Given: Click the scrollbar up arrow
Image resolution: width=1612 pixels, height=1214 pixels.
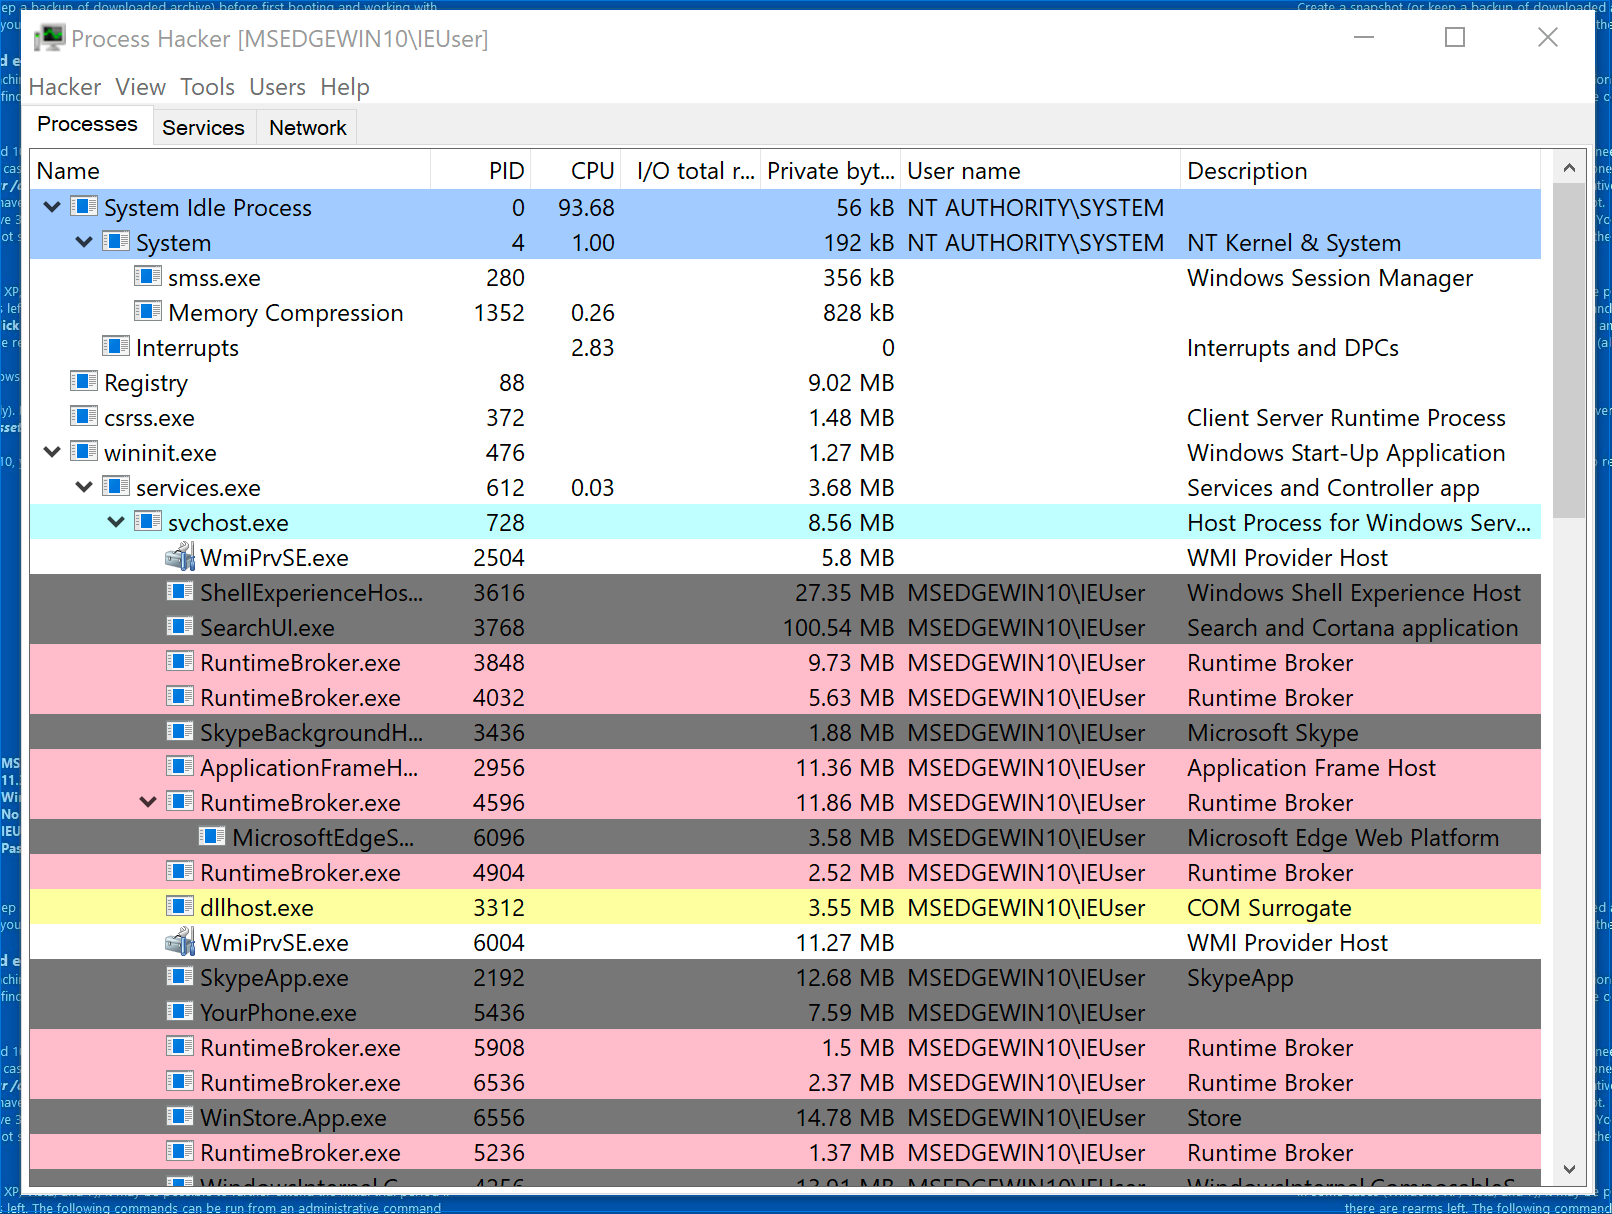Looking at the screenshot, I should pos(1569,168).
